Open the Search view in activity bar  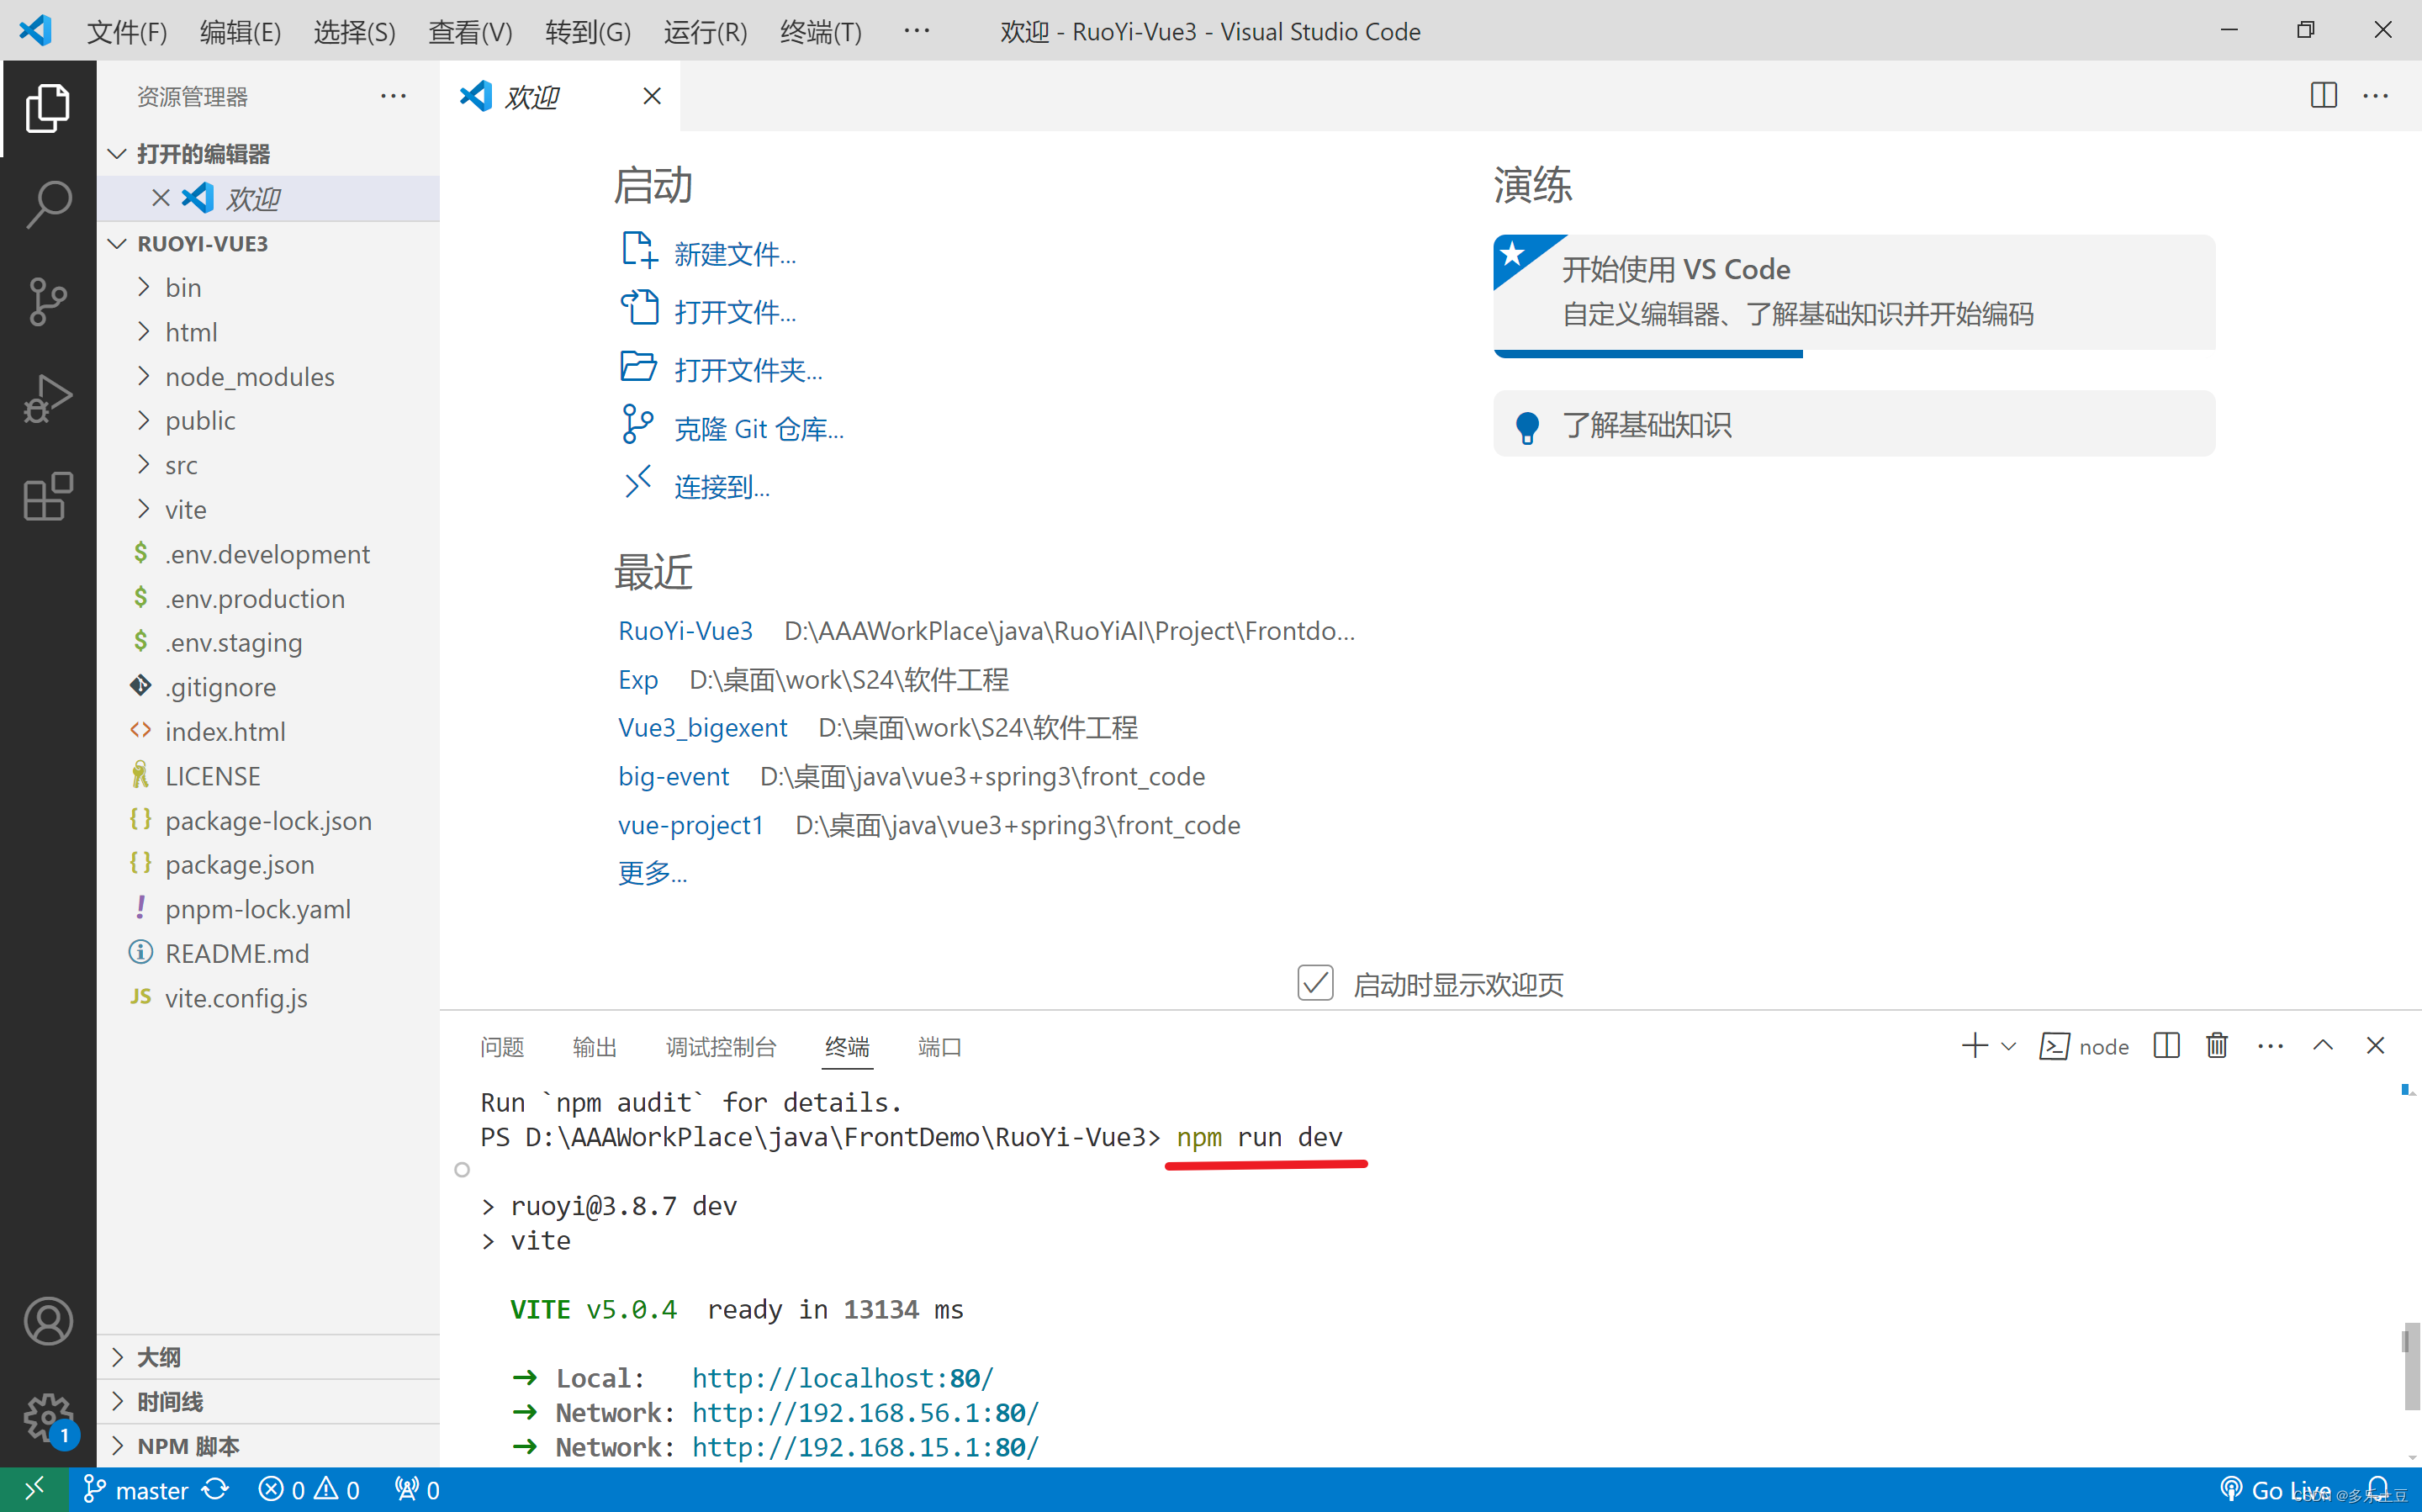pos(48,203)
